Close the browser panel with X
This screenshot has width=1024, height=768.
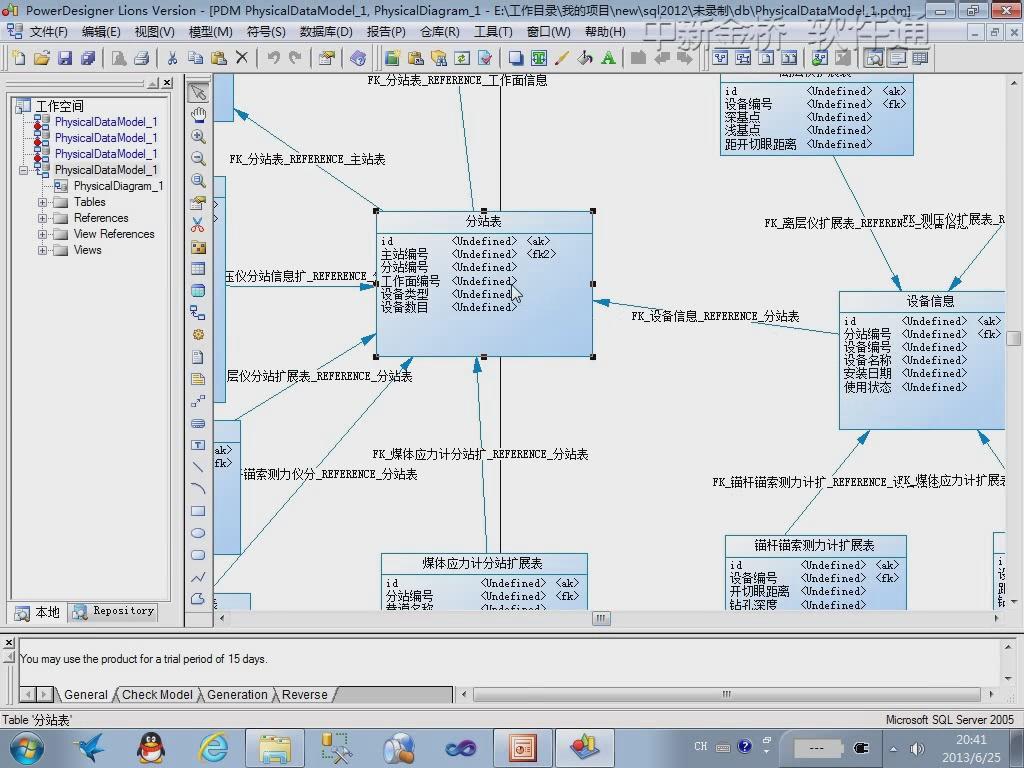pos(168,83)
